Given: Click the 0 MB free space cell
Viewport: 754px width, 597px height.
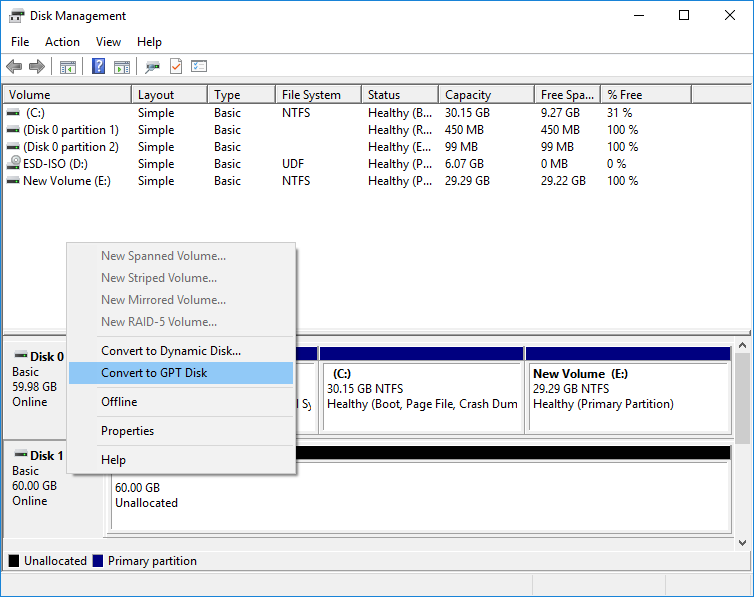Looking at the screenshot, I should (x=554, y=164).
